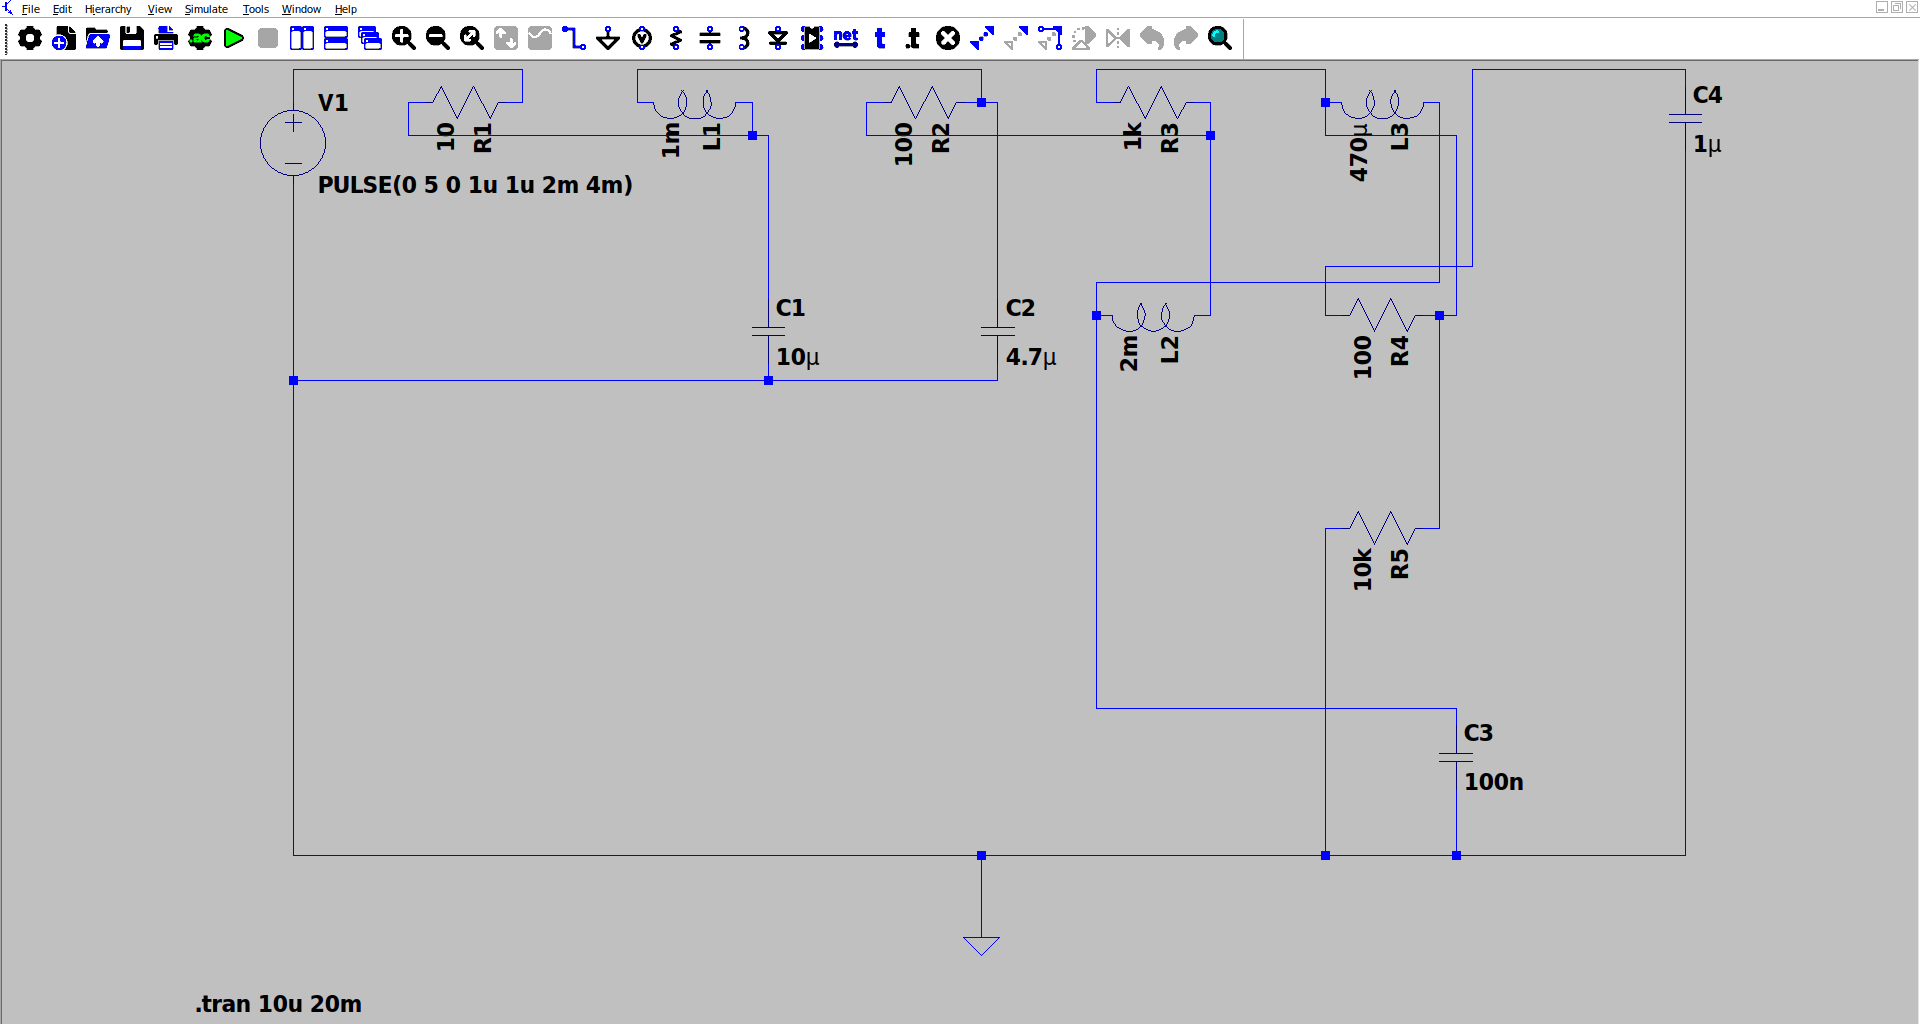Place a resistor component
Image resolution: width=1920 pixels, height=1024 pixels.
(676, 39)
